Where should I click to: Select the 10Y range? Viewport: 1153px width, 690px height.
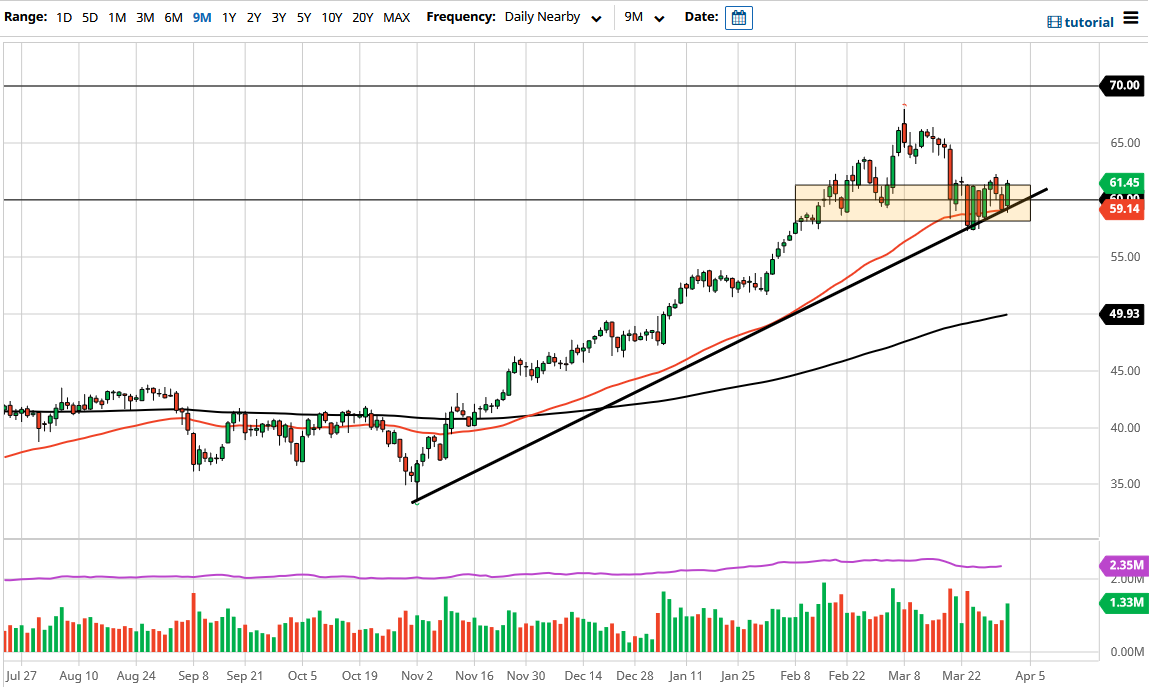[331, 17]
